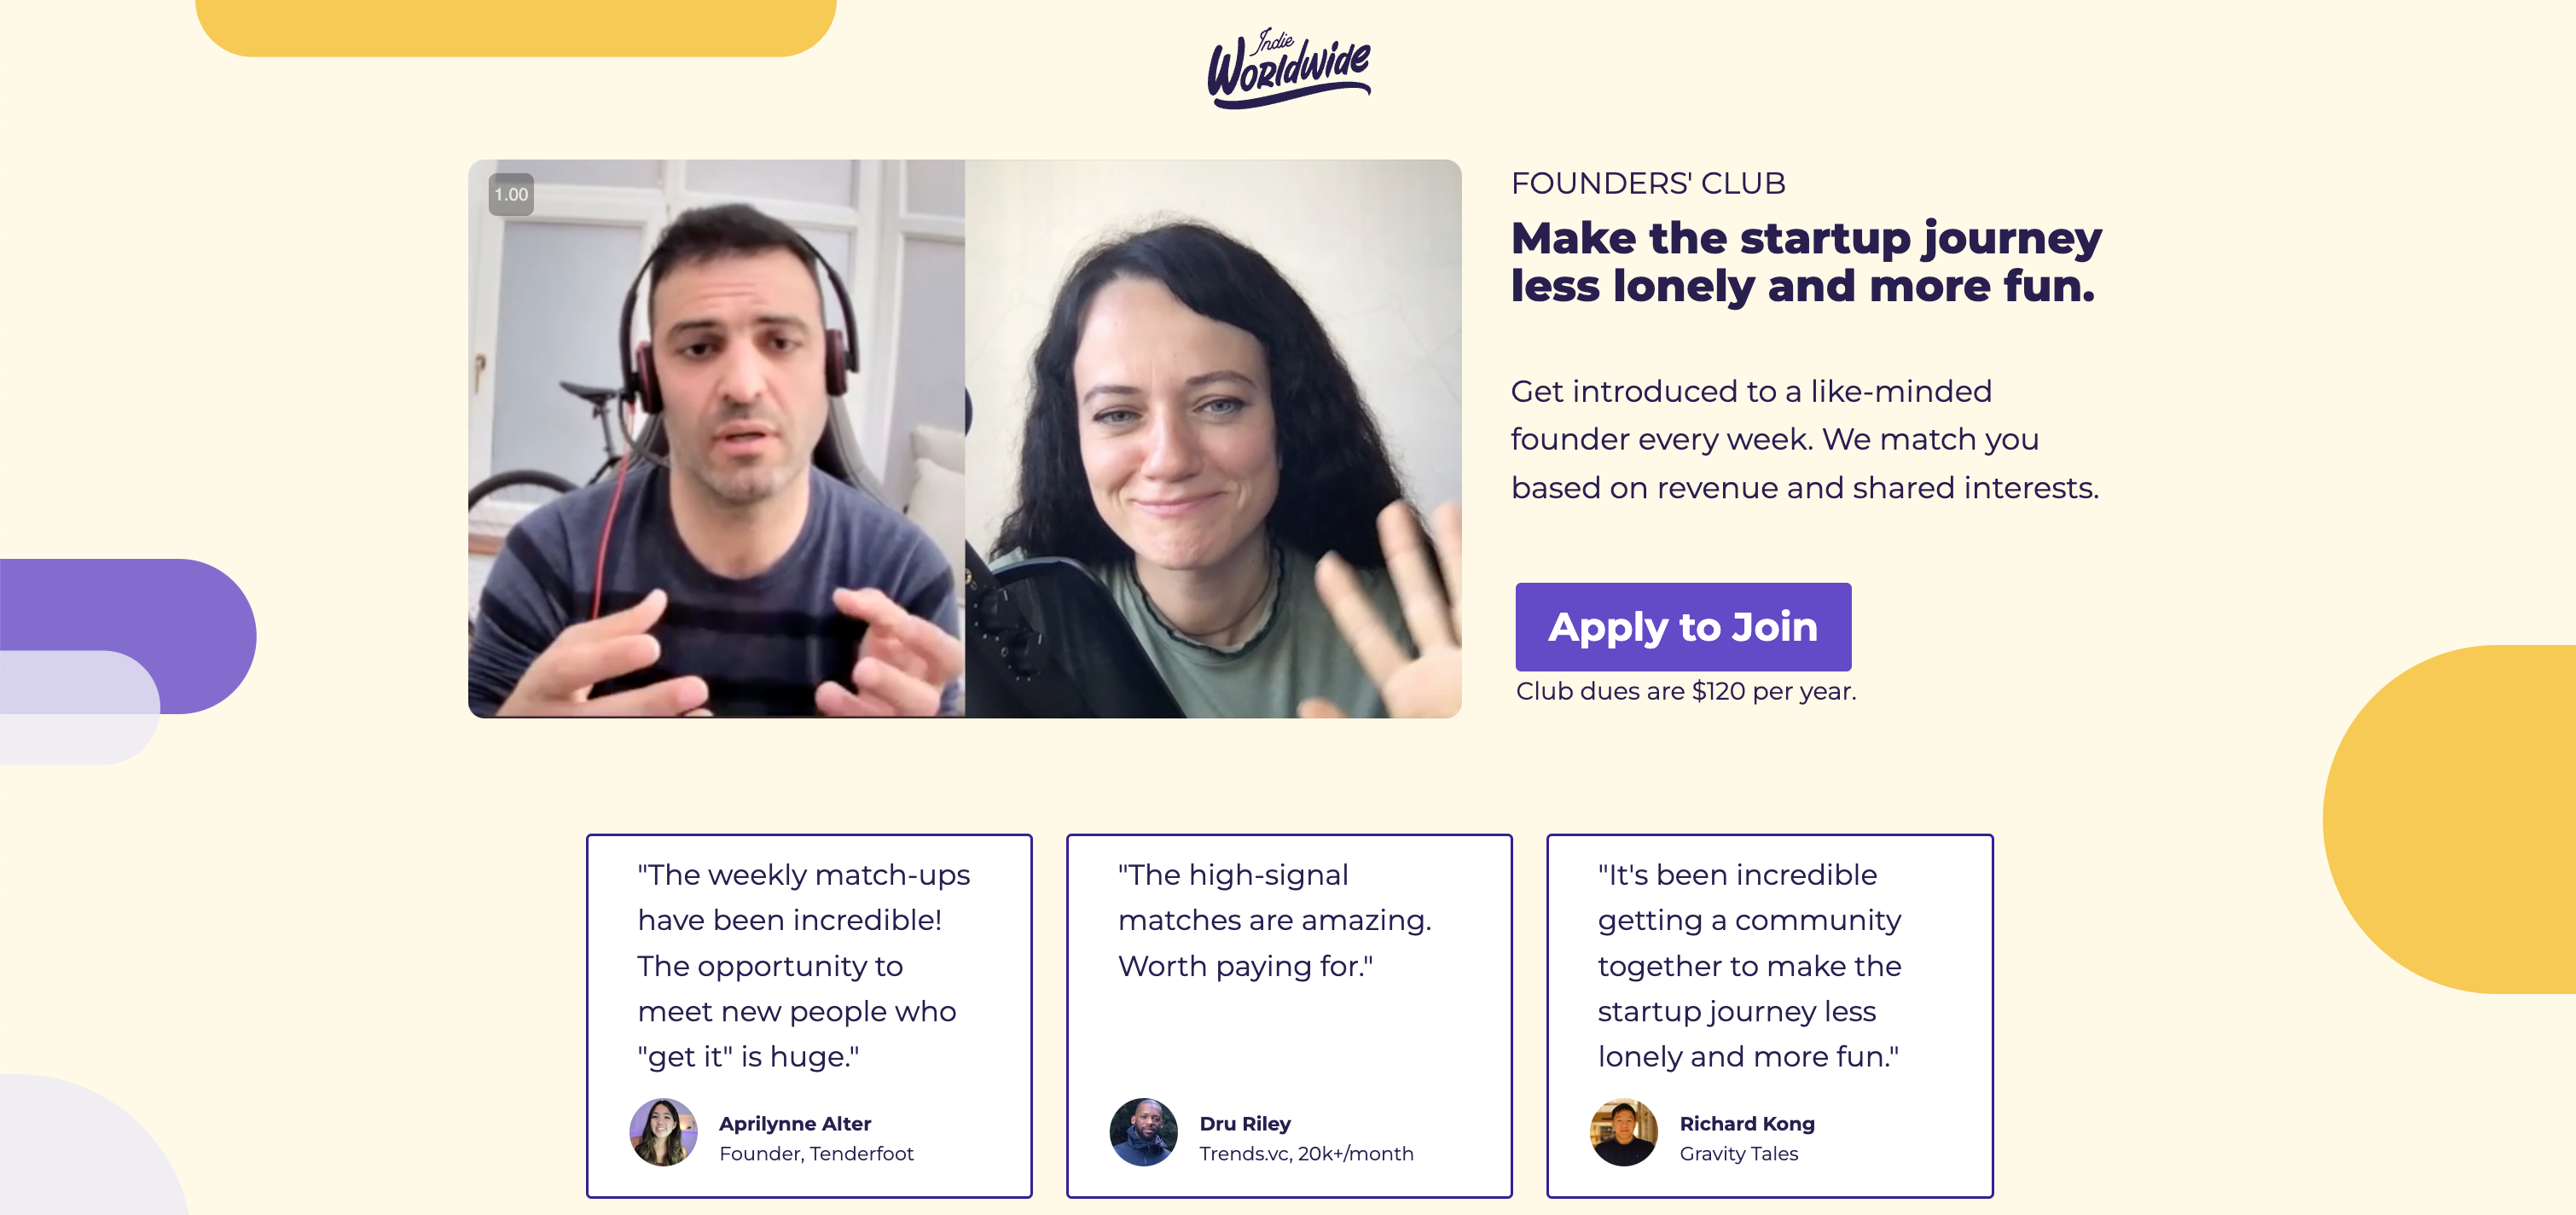Click the "Trends.vc, 20k+/month" subtitle

[x=1306, y=1153]
